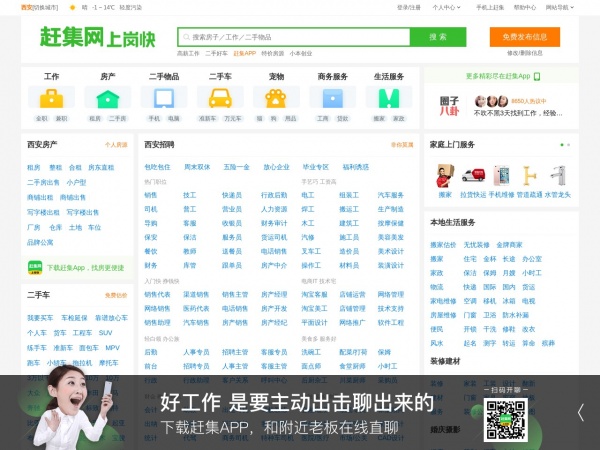The height and width of the screenshot is (450, 600).
Task: Click the orange 免费发布信息 button
Action: click(x=525, y=37)
